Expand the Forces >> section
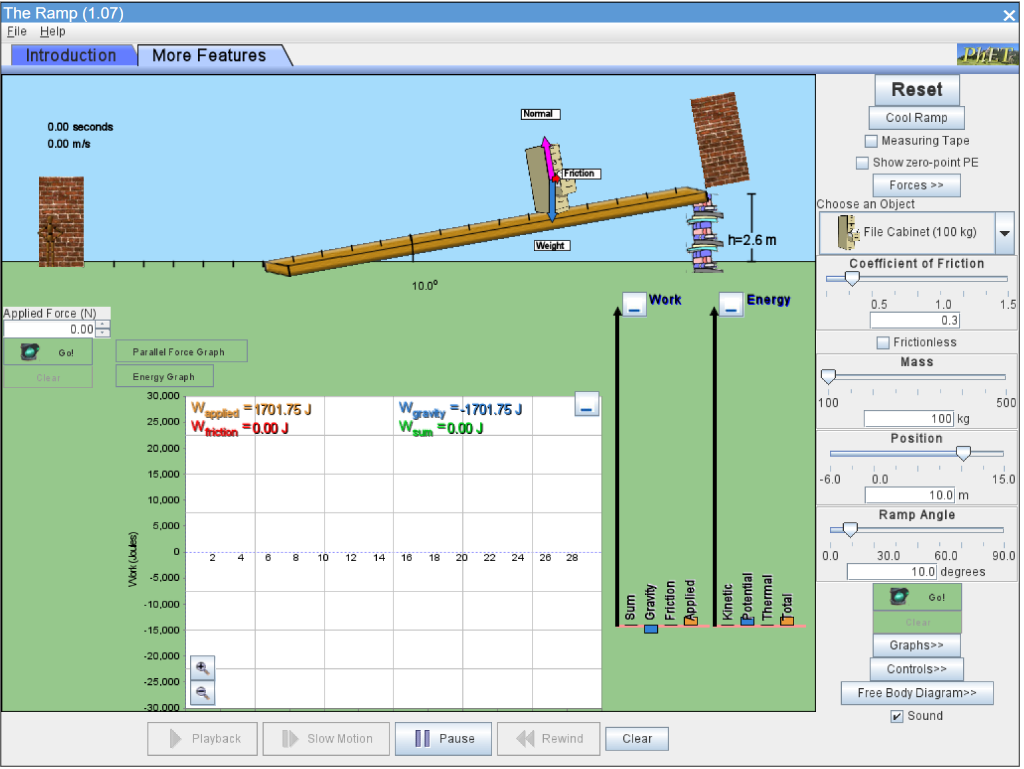 click(916, 185)
